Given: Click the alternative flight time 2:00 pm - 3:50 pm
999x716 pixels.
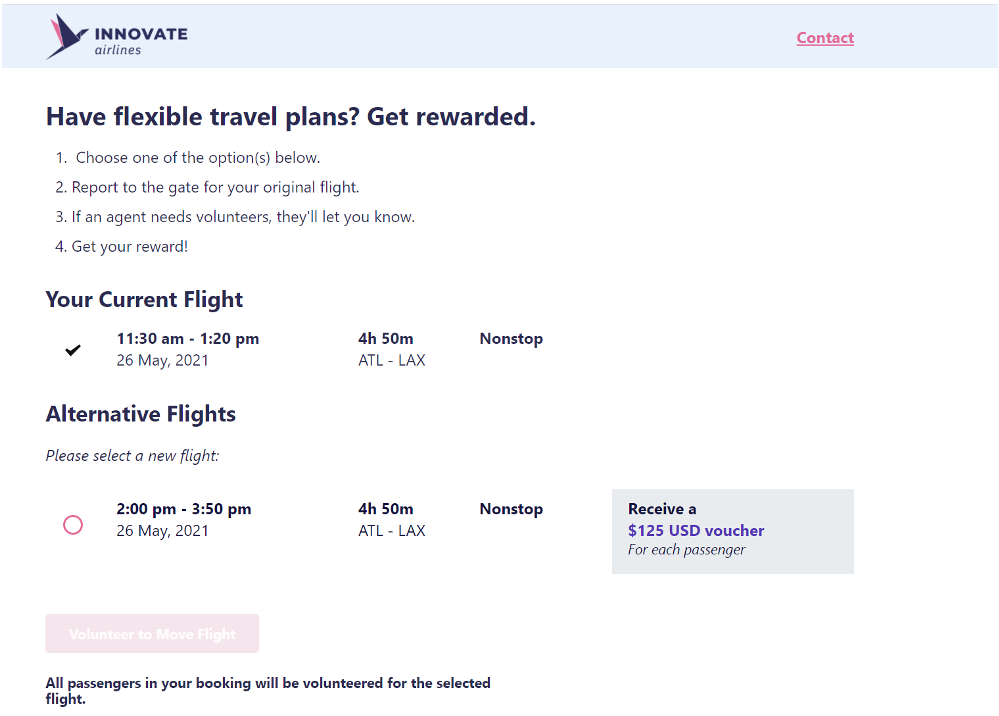Looking at the screenshot, I should [x=184, y=509].
